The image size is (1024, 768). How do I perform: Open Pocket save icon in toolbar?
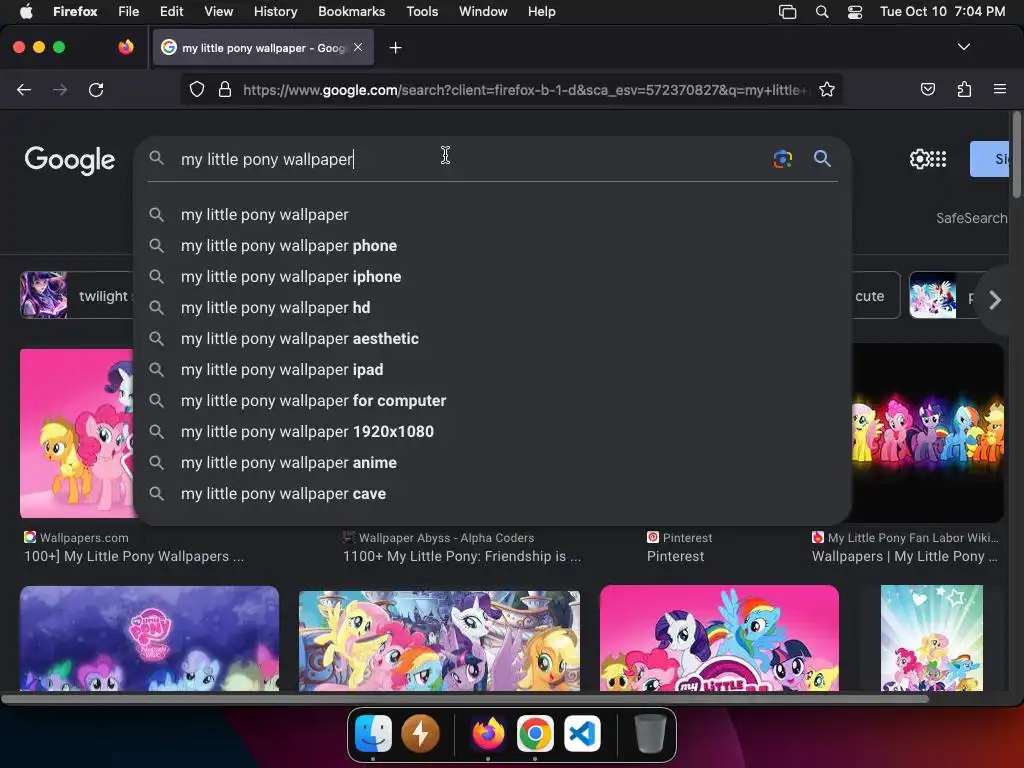coord(927,89)
